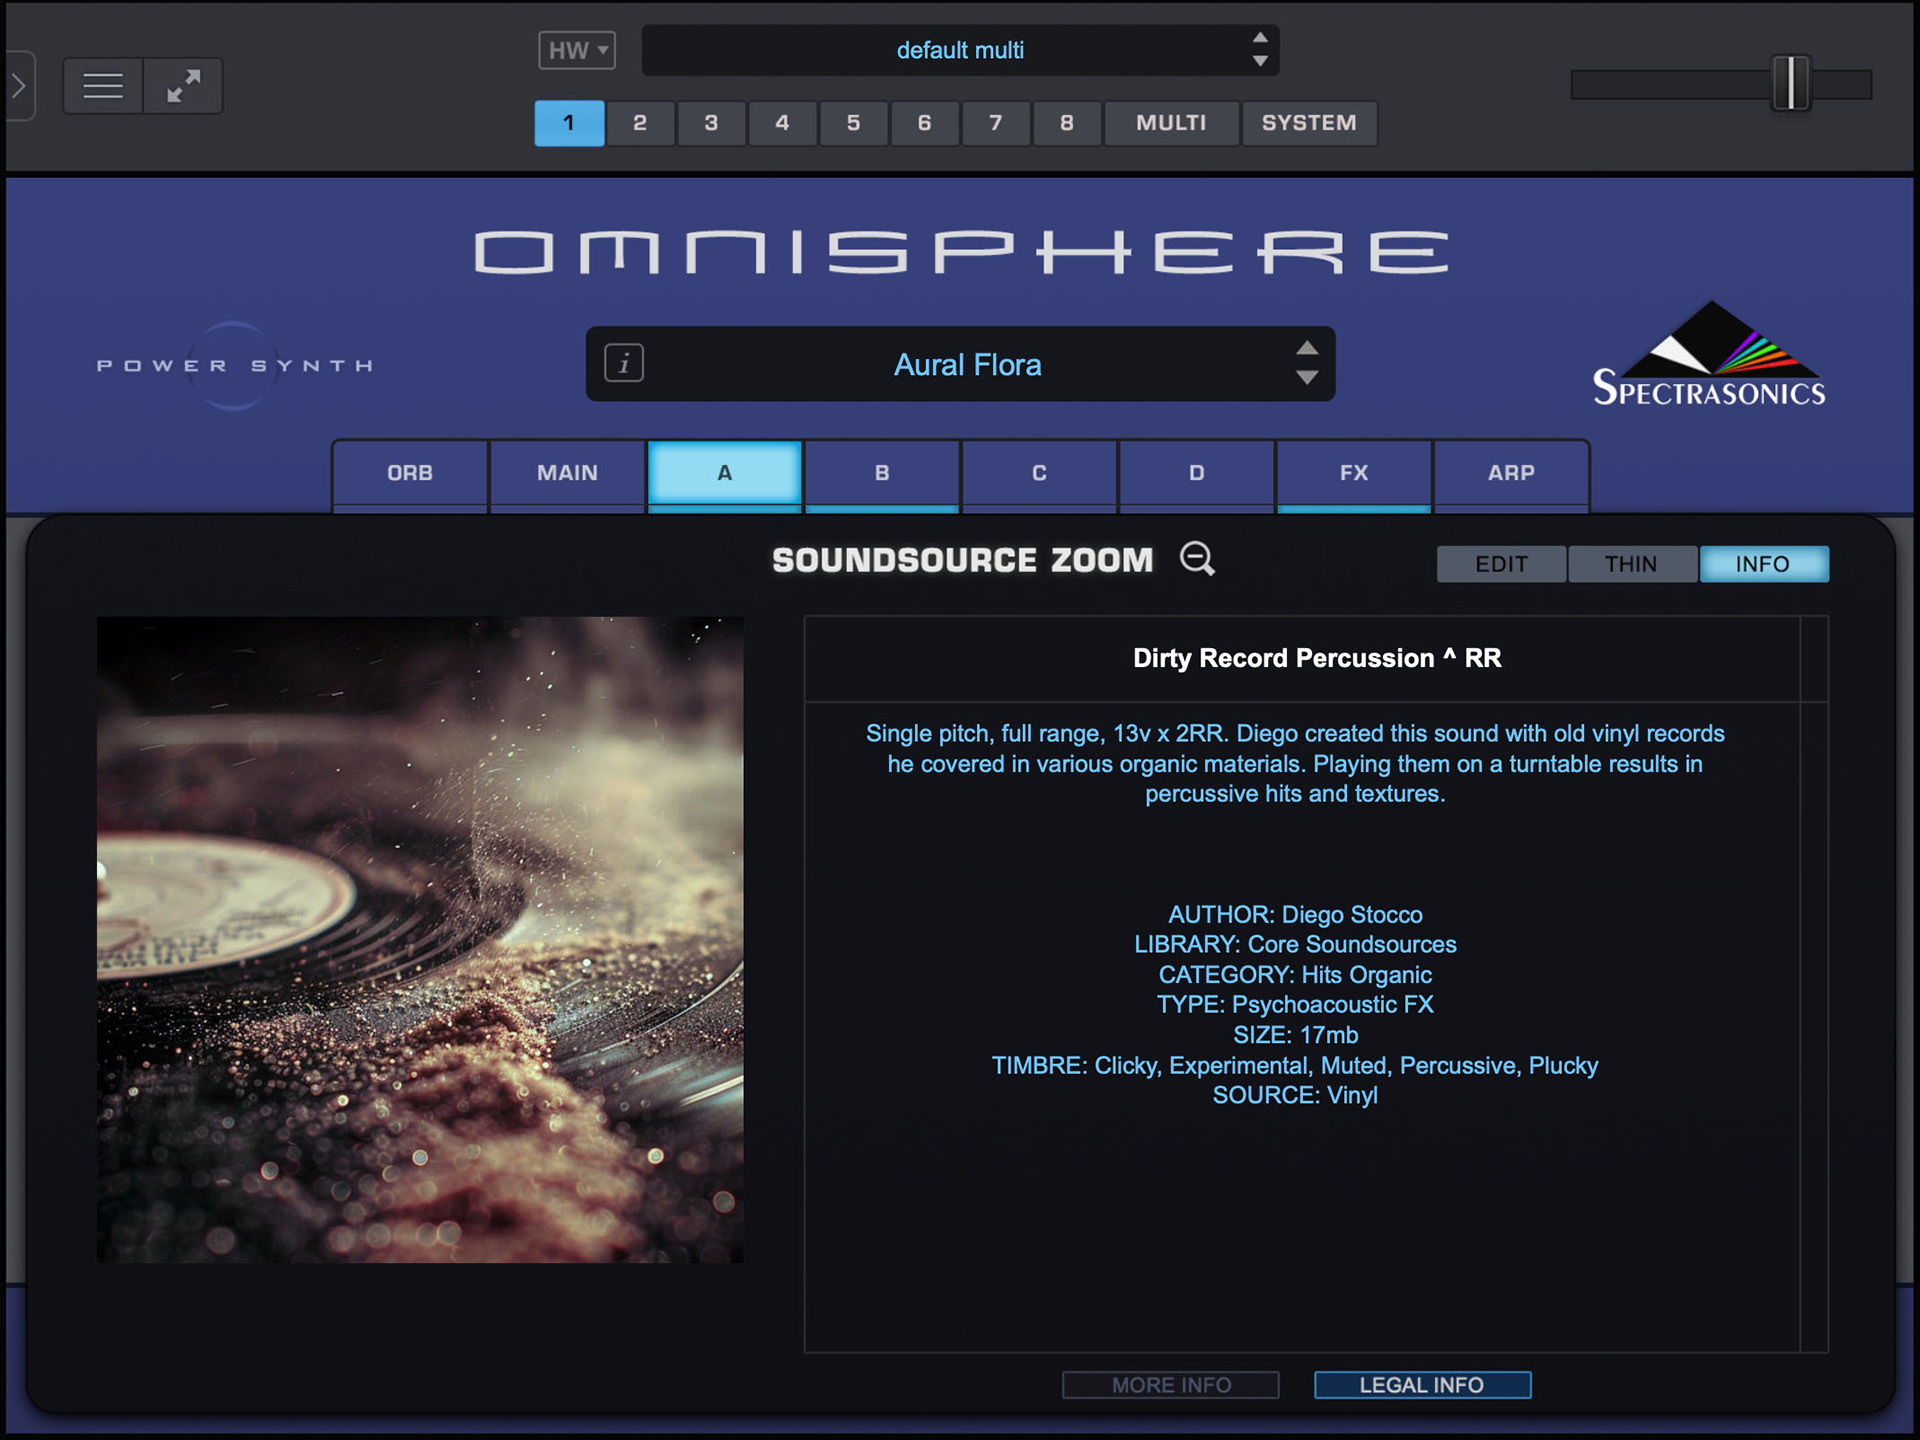
Task: Expand the left sidebar chevron arrow
Action: point(19,86)
